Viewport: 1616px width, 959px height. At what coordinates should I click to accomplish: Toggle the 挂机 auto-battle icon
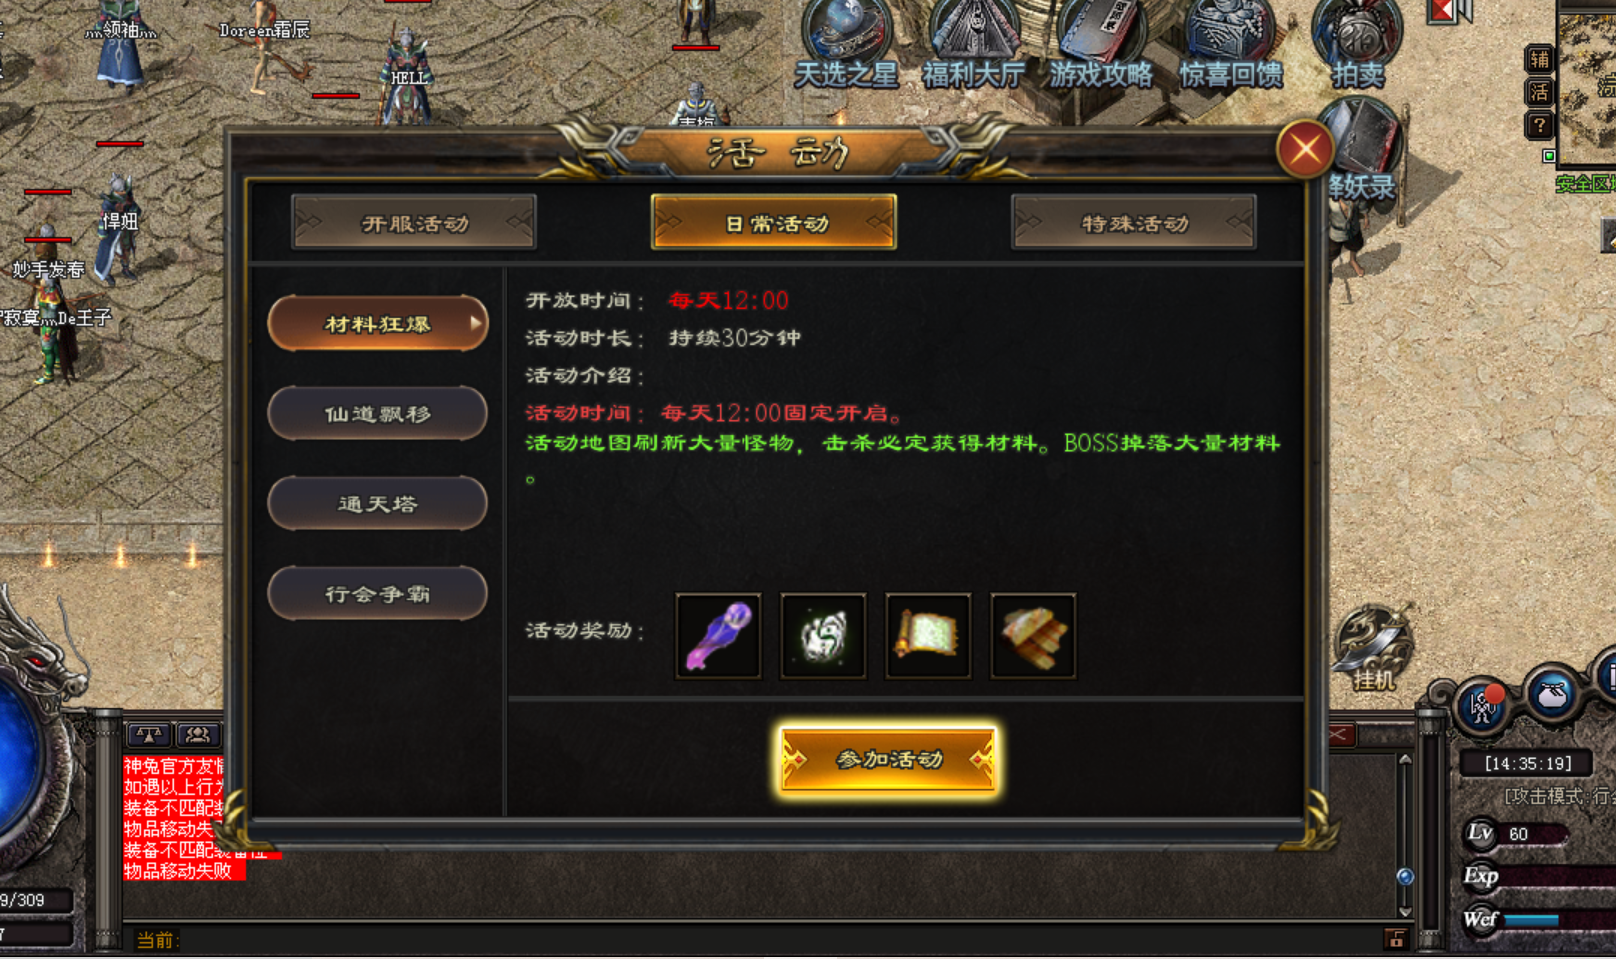pyautogui.click(x=1373, y=648)
